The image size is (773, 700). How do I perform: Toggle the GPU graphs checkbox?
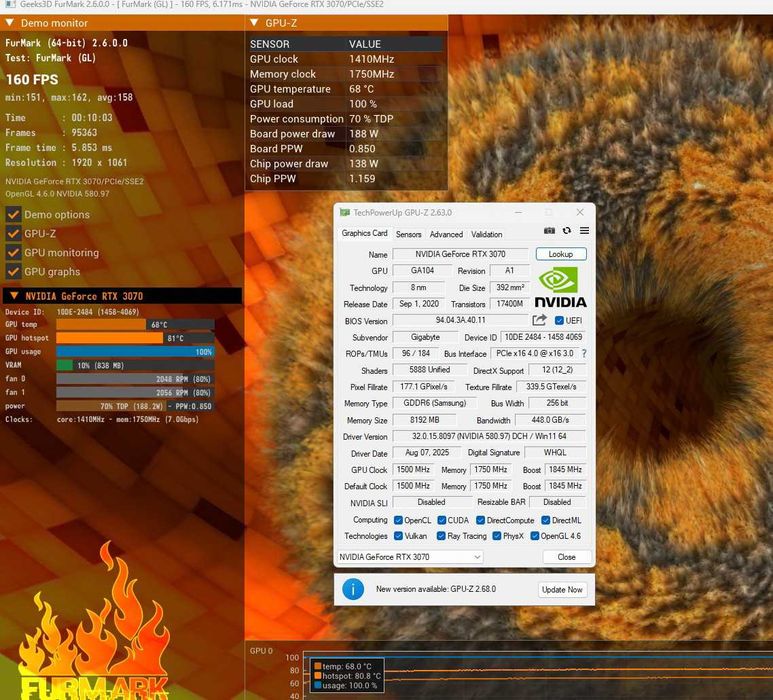(x=13, y=271)
